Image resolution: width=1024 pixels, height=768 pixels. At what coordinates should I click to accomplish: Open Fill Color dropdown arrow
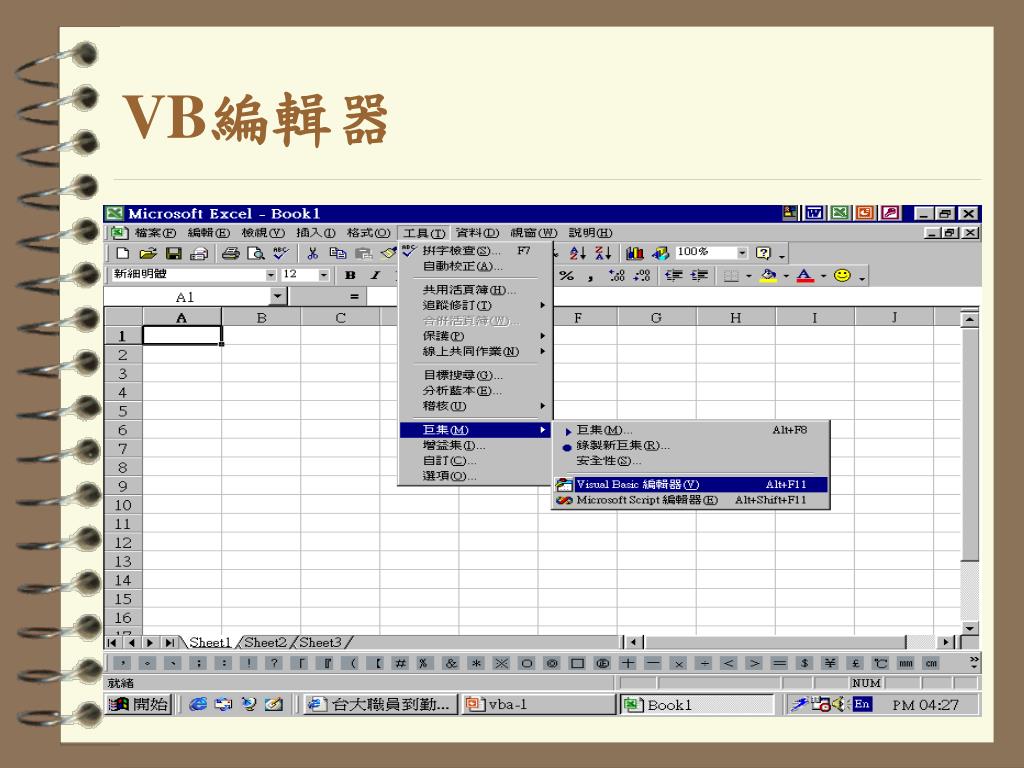786,276
